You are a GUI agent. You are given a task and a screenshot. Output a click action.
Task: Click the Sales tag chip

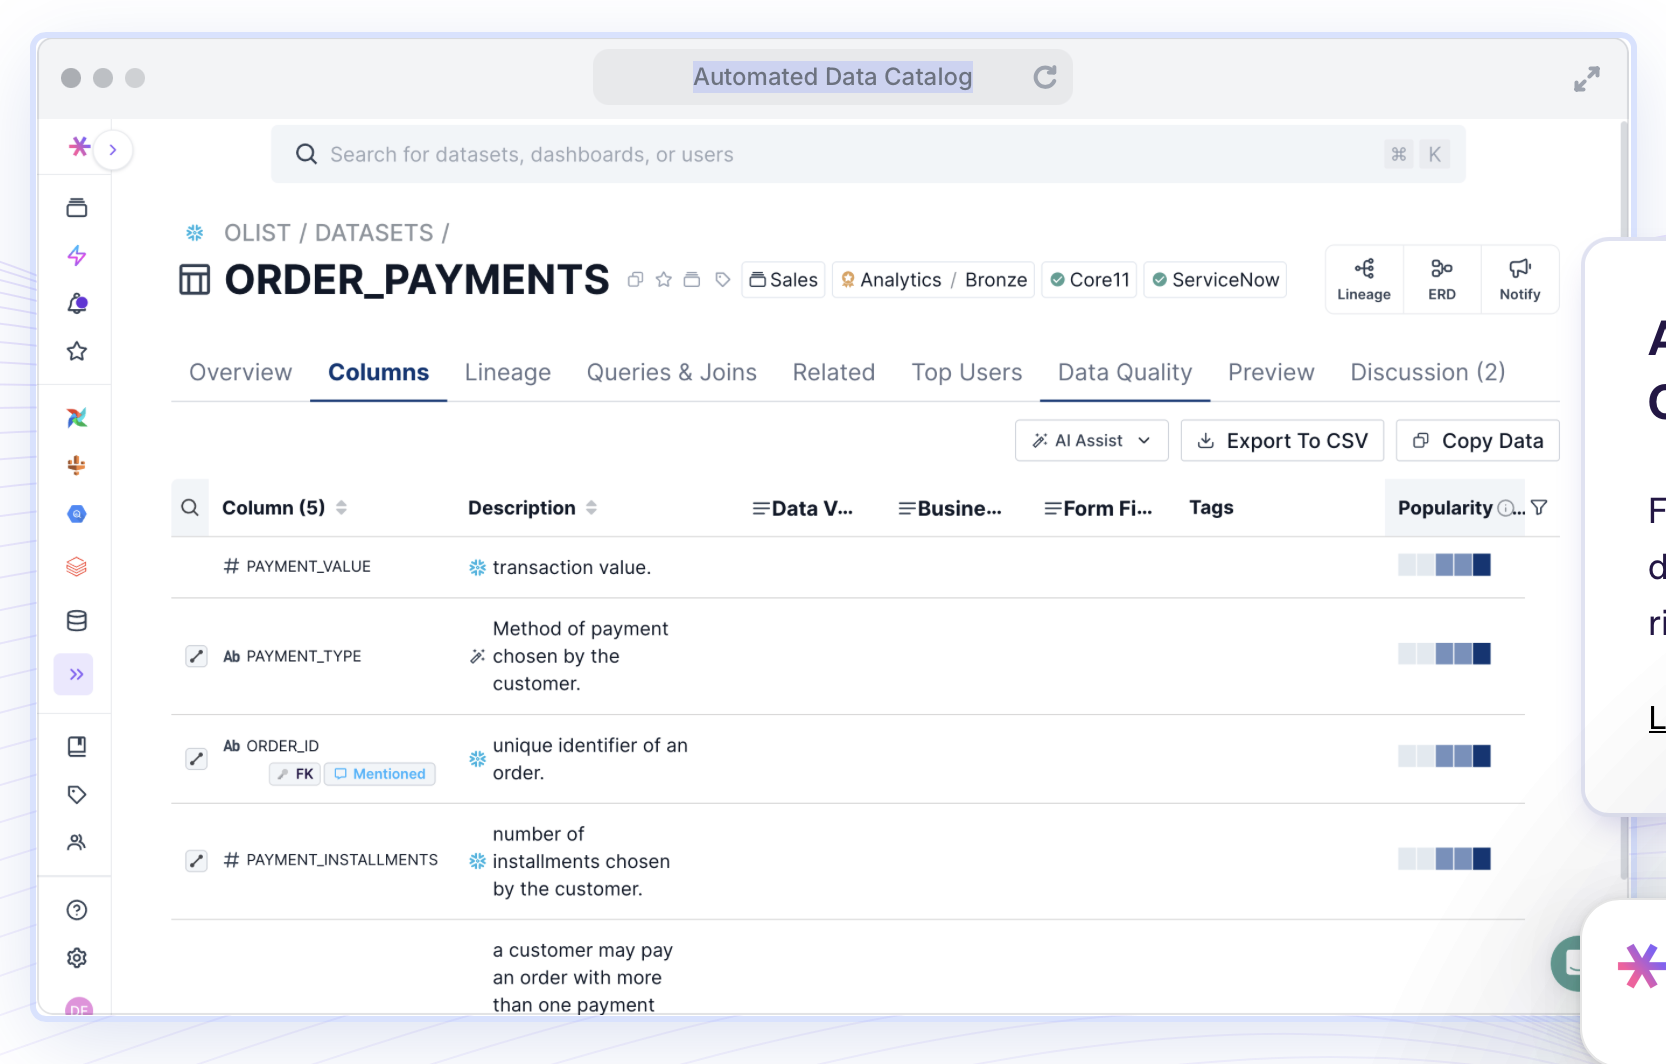(784, 280)
